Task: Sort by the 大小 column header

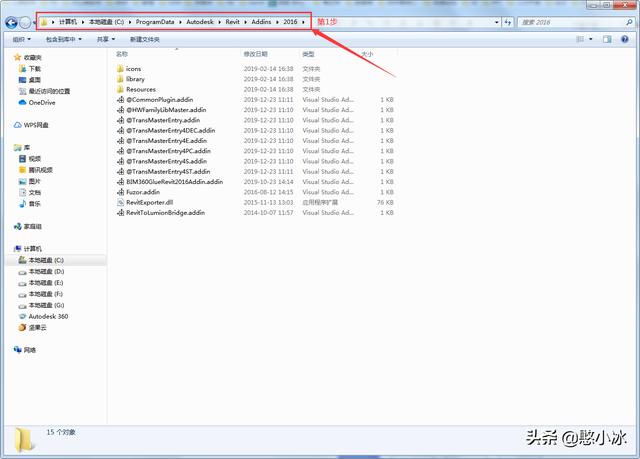Action: click(x=367, y=54)
